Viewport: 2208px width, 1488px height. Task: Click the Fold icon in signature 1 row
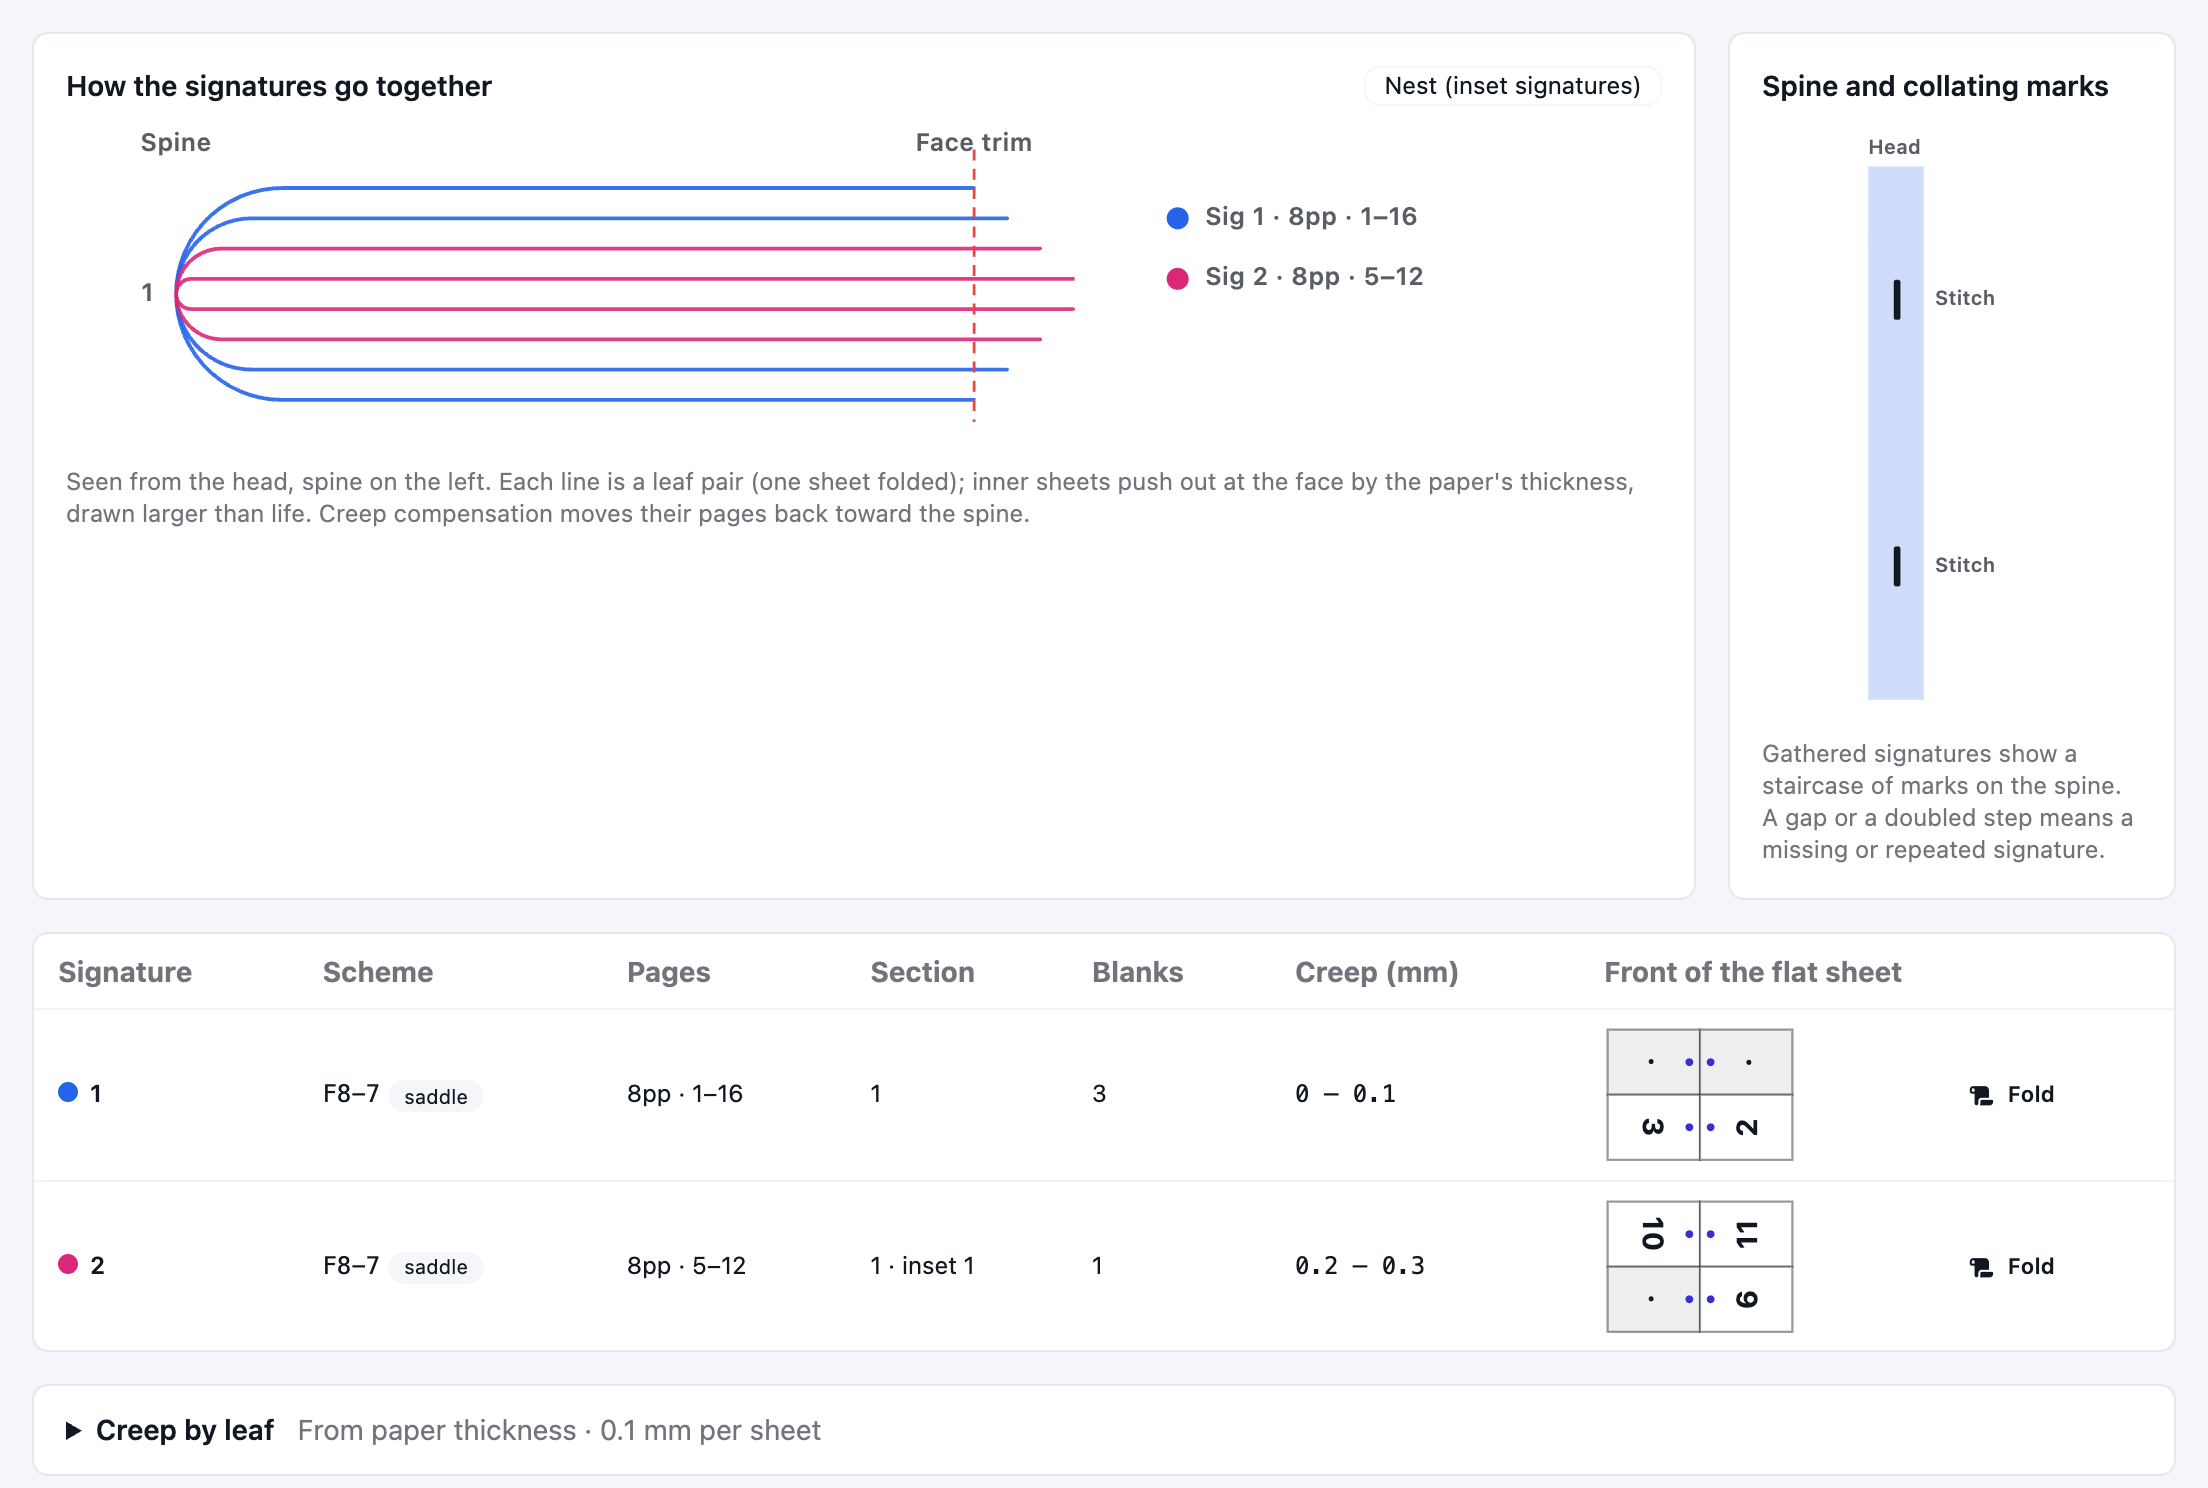coord(1981,1095)
